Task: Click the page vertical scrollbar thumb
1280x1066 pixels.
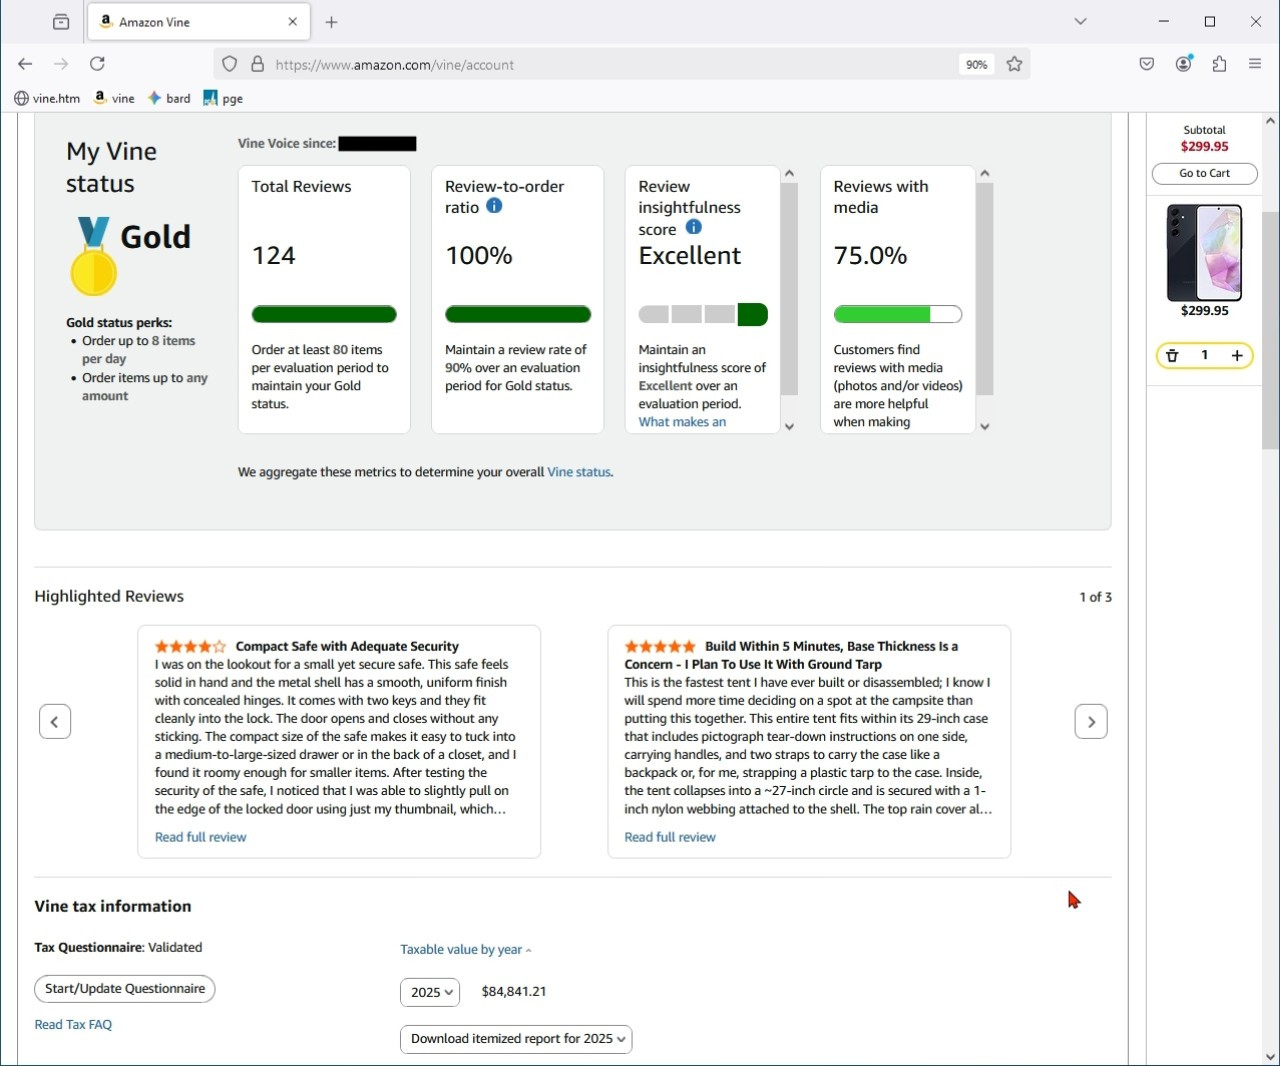Action: 1271,330
